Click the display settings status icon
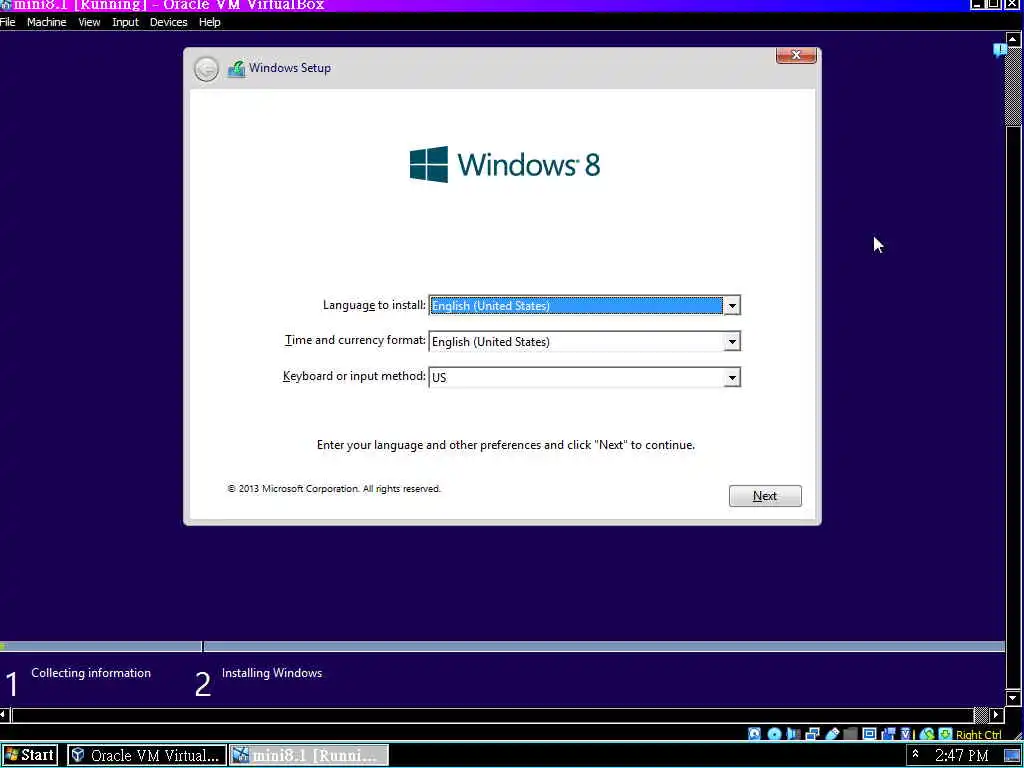This screenshot has width=1024, height=768. [869, 734]
